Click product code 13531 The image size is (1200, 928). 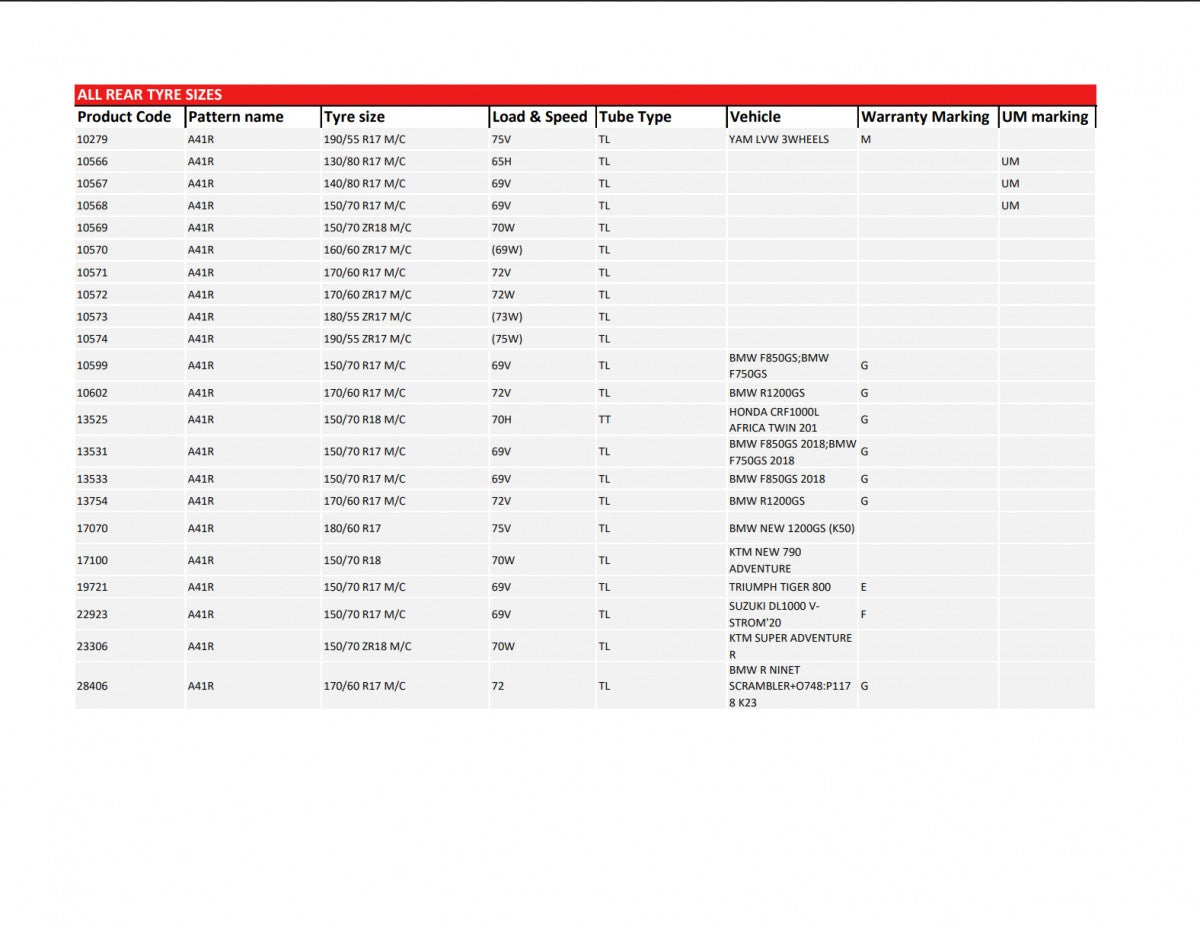[x=92, y=452]
